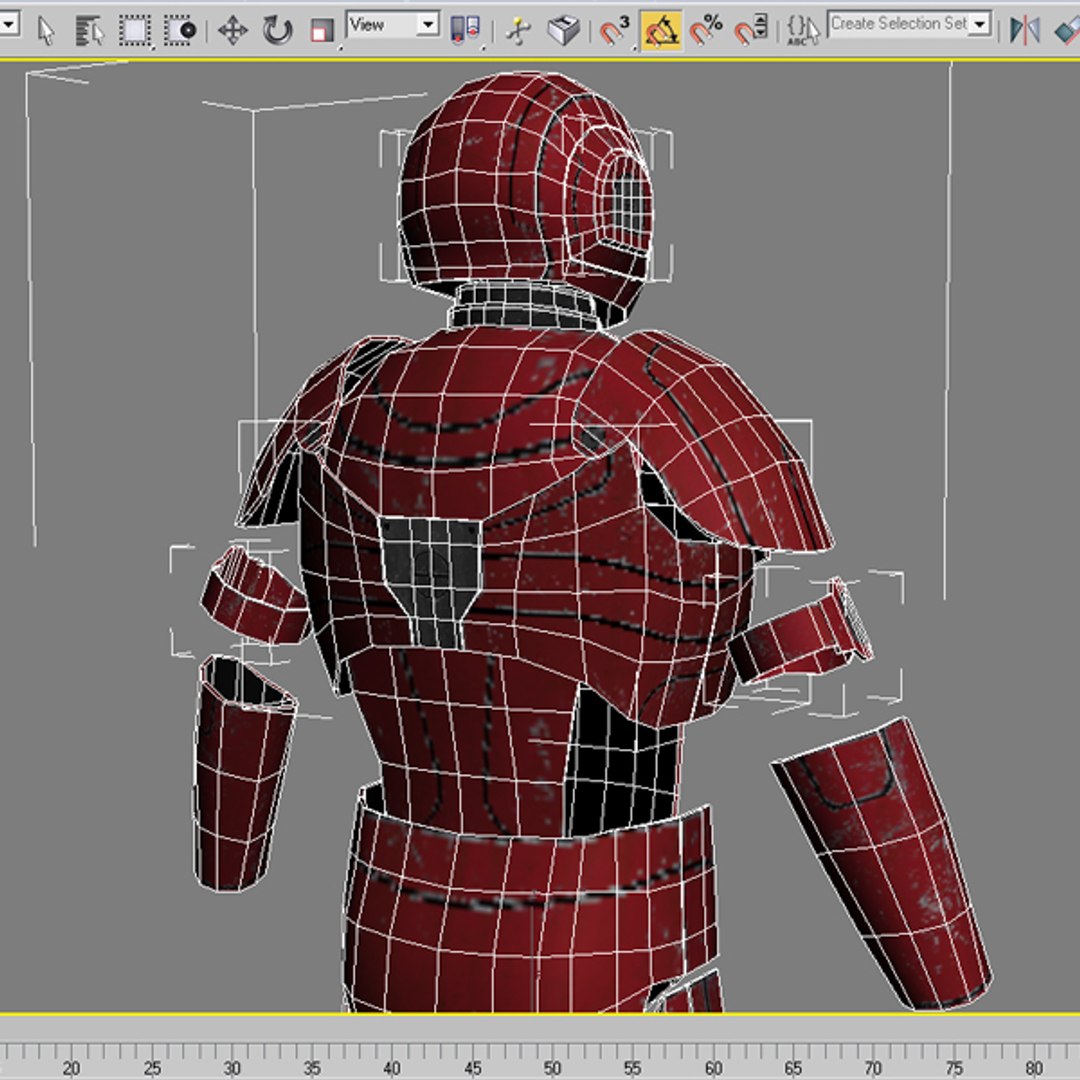The image size is (1080, 1080).
Task: Jump to frame 35 on the timeline
Action: [x=312, y=1067]
